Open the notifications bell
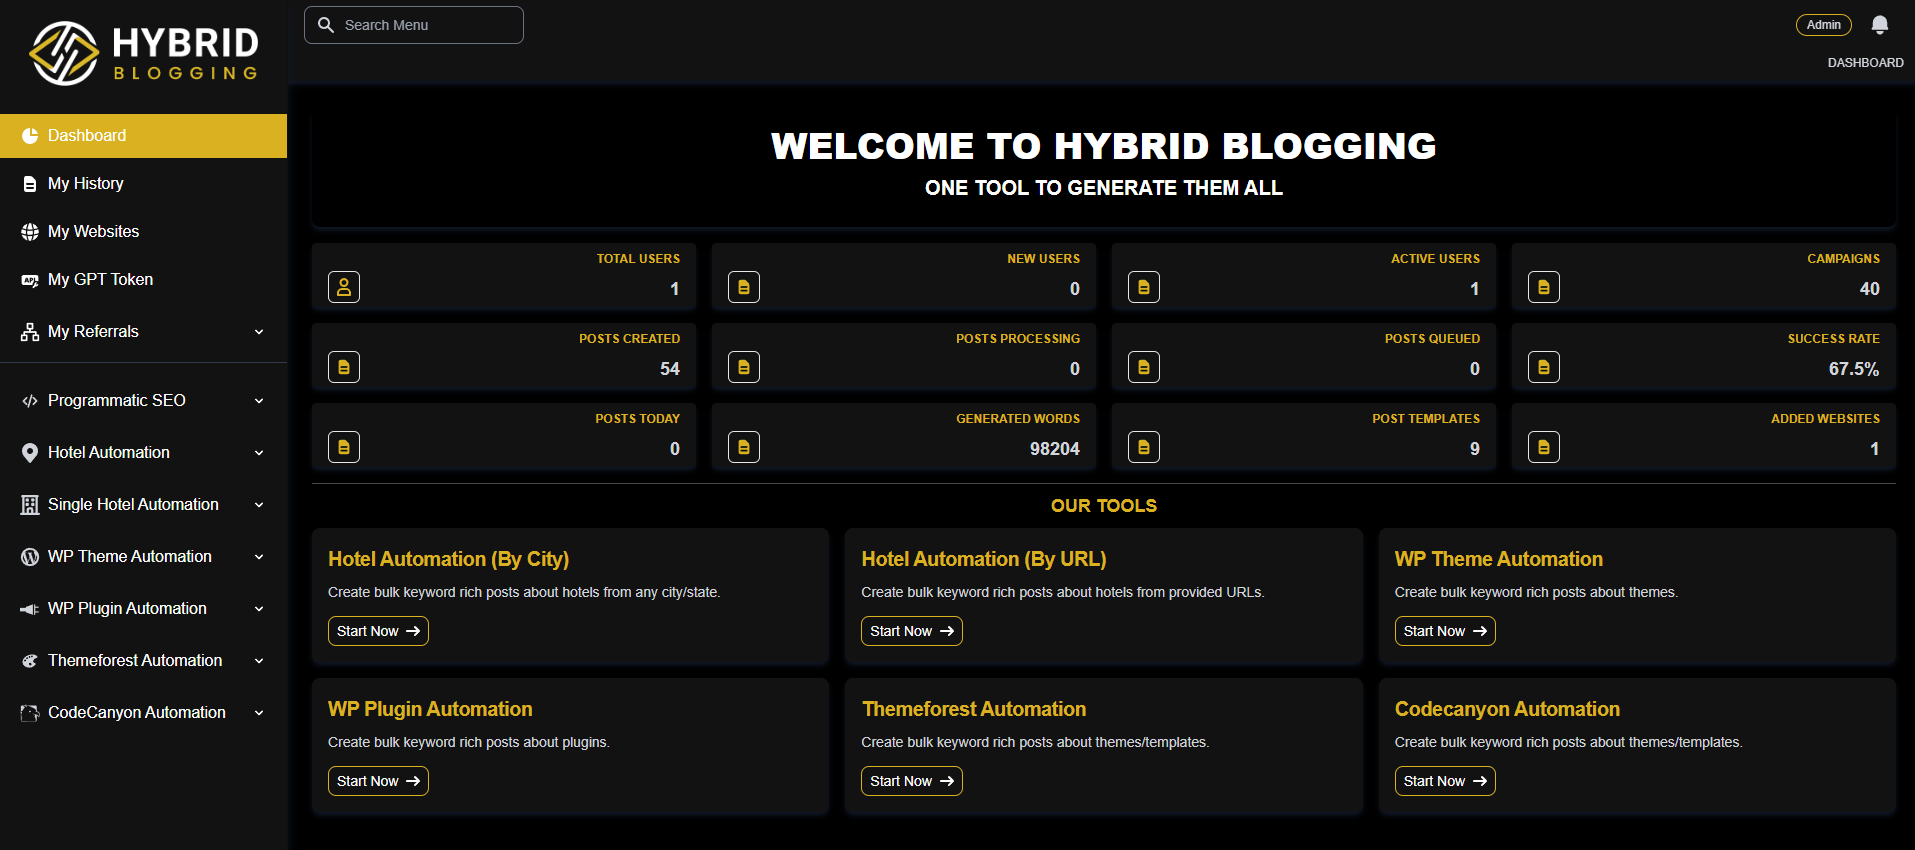 [1880, 25]
